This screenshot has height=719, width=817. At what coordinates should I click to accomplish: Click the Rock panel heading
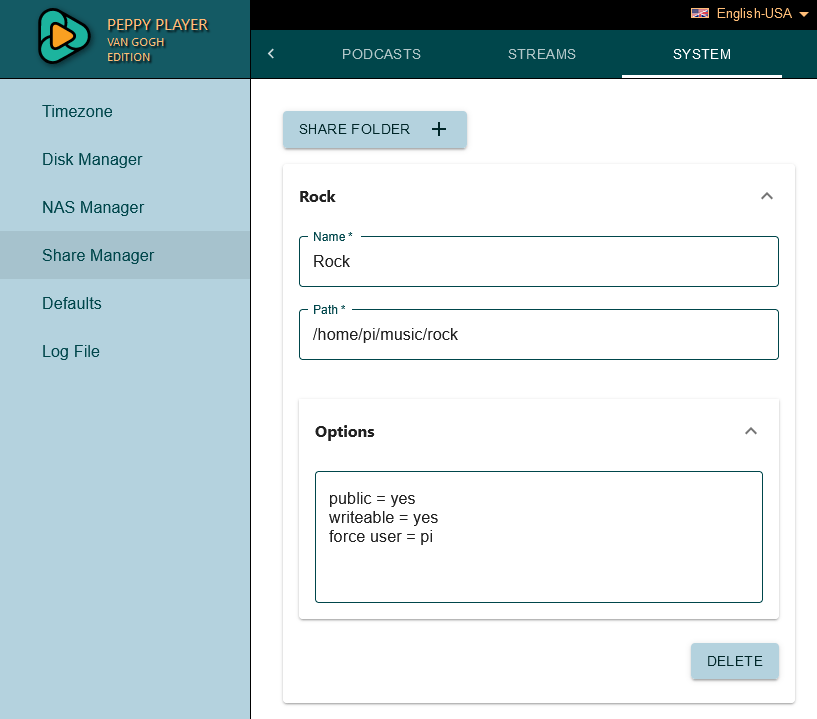pos(317,196)
